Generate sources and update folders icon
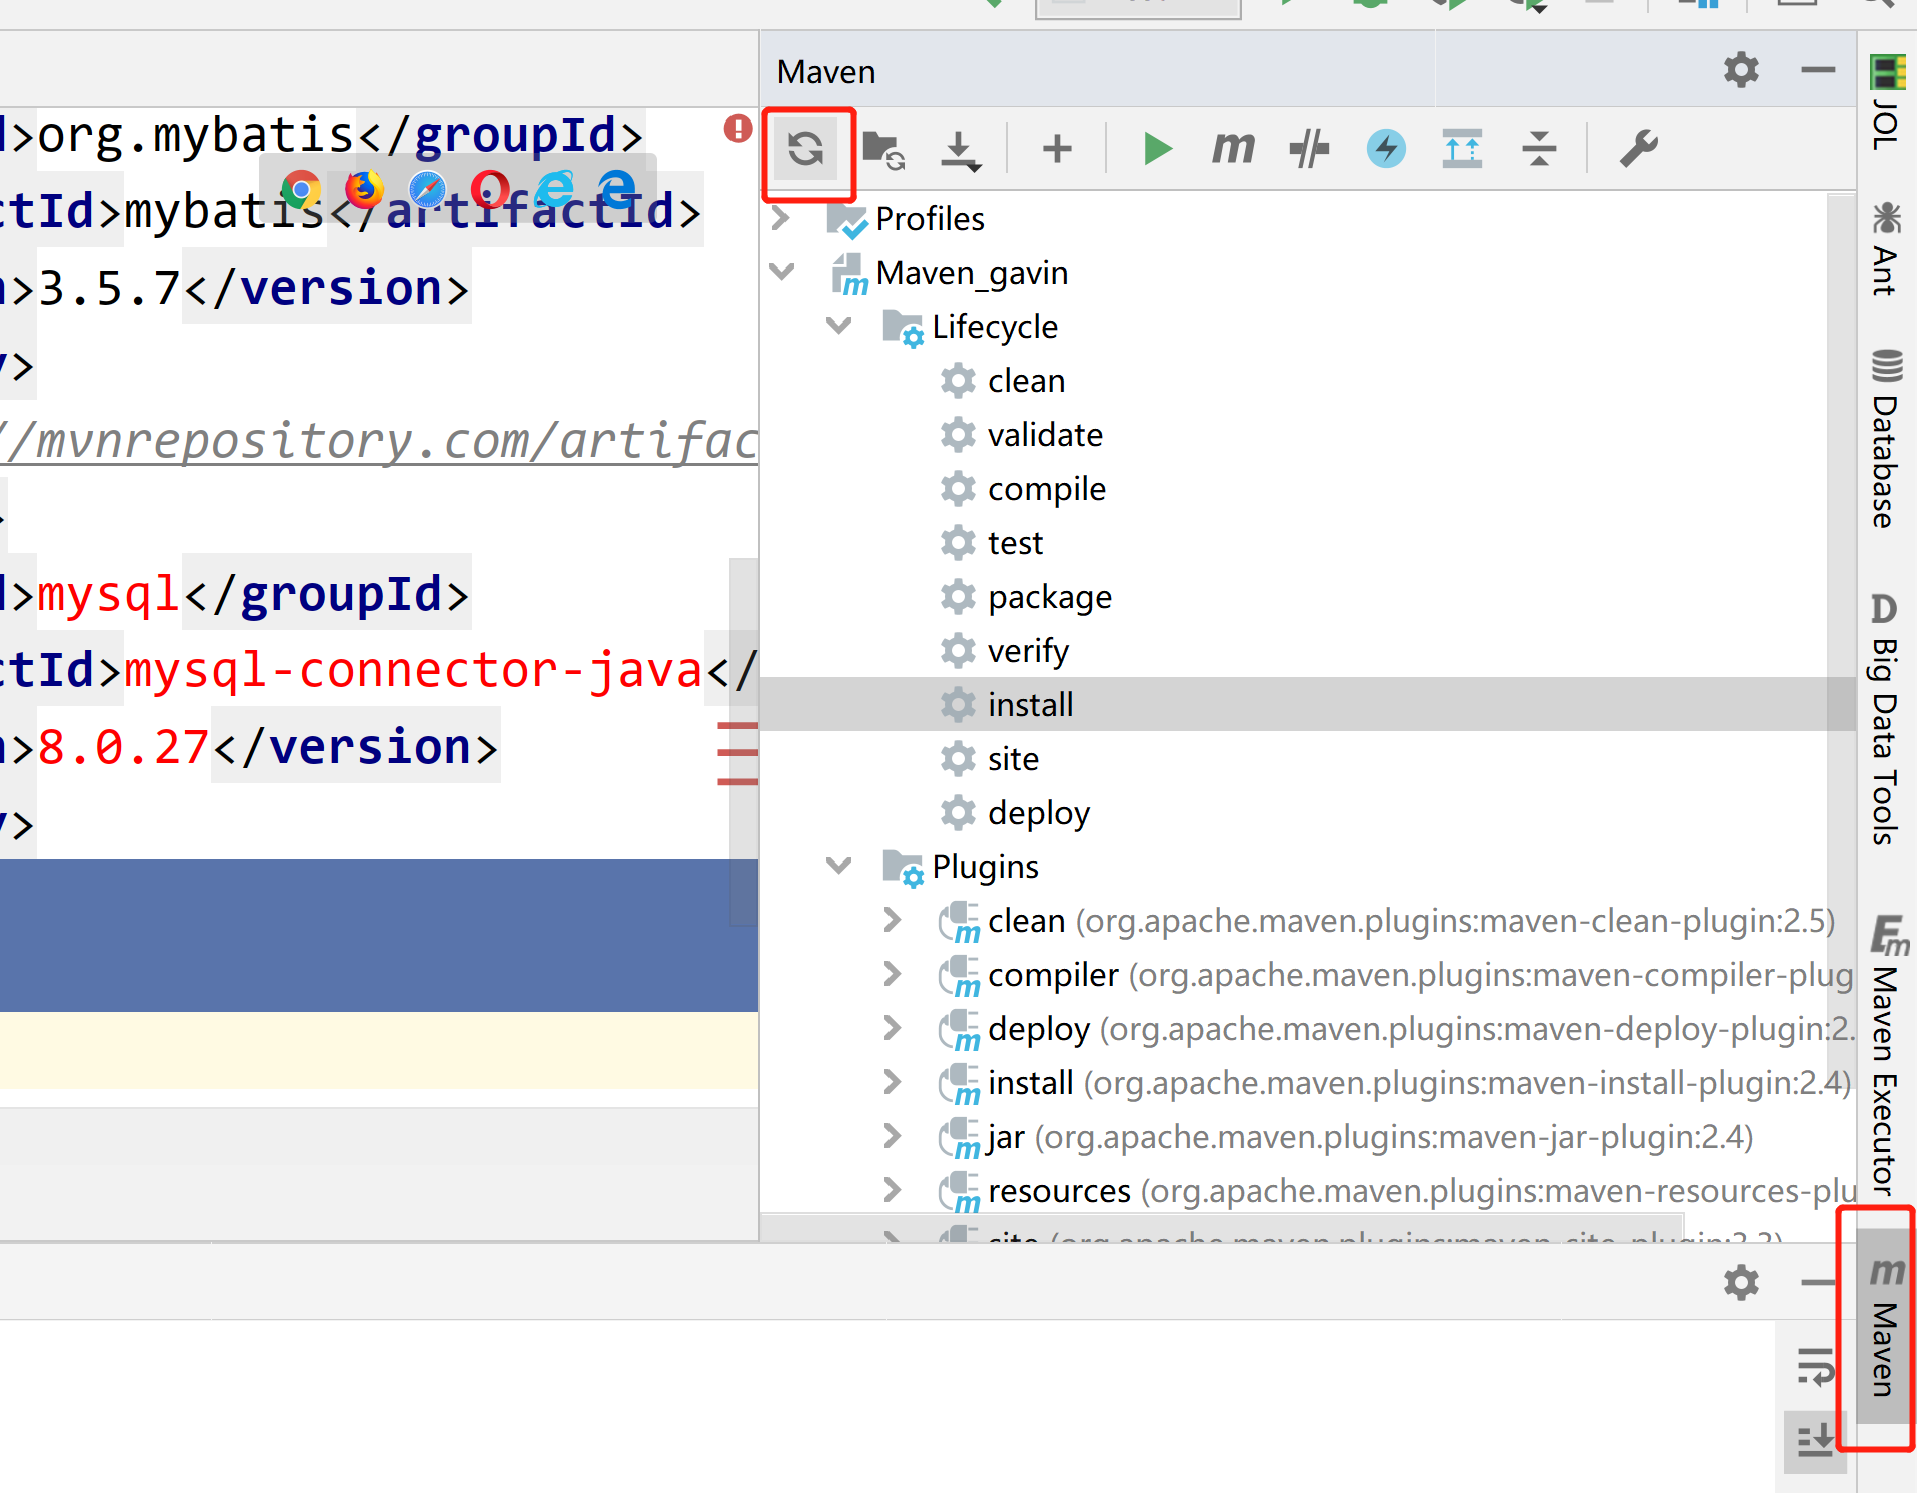 click(x=883, y=150)
